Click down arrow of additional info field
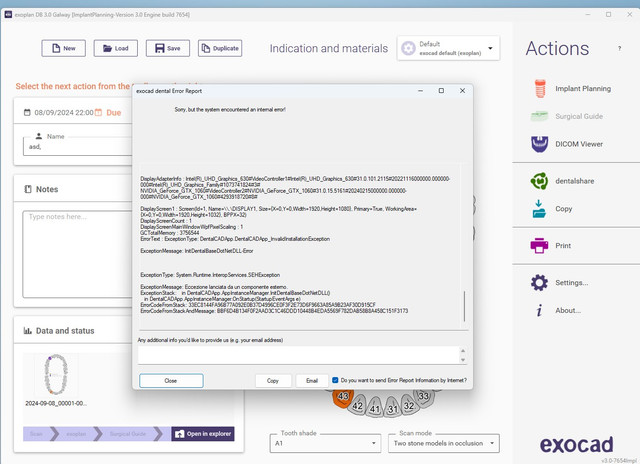640x464 pixels. 463,360
